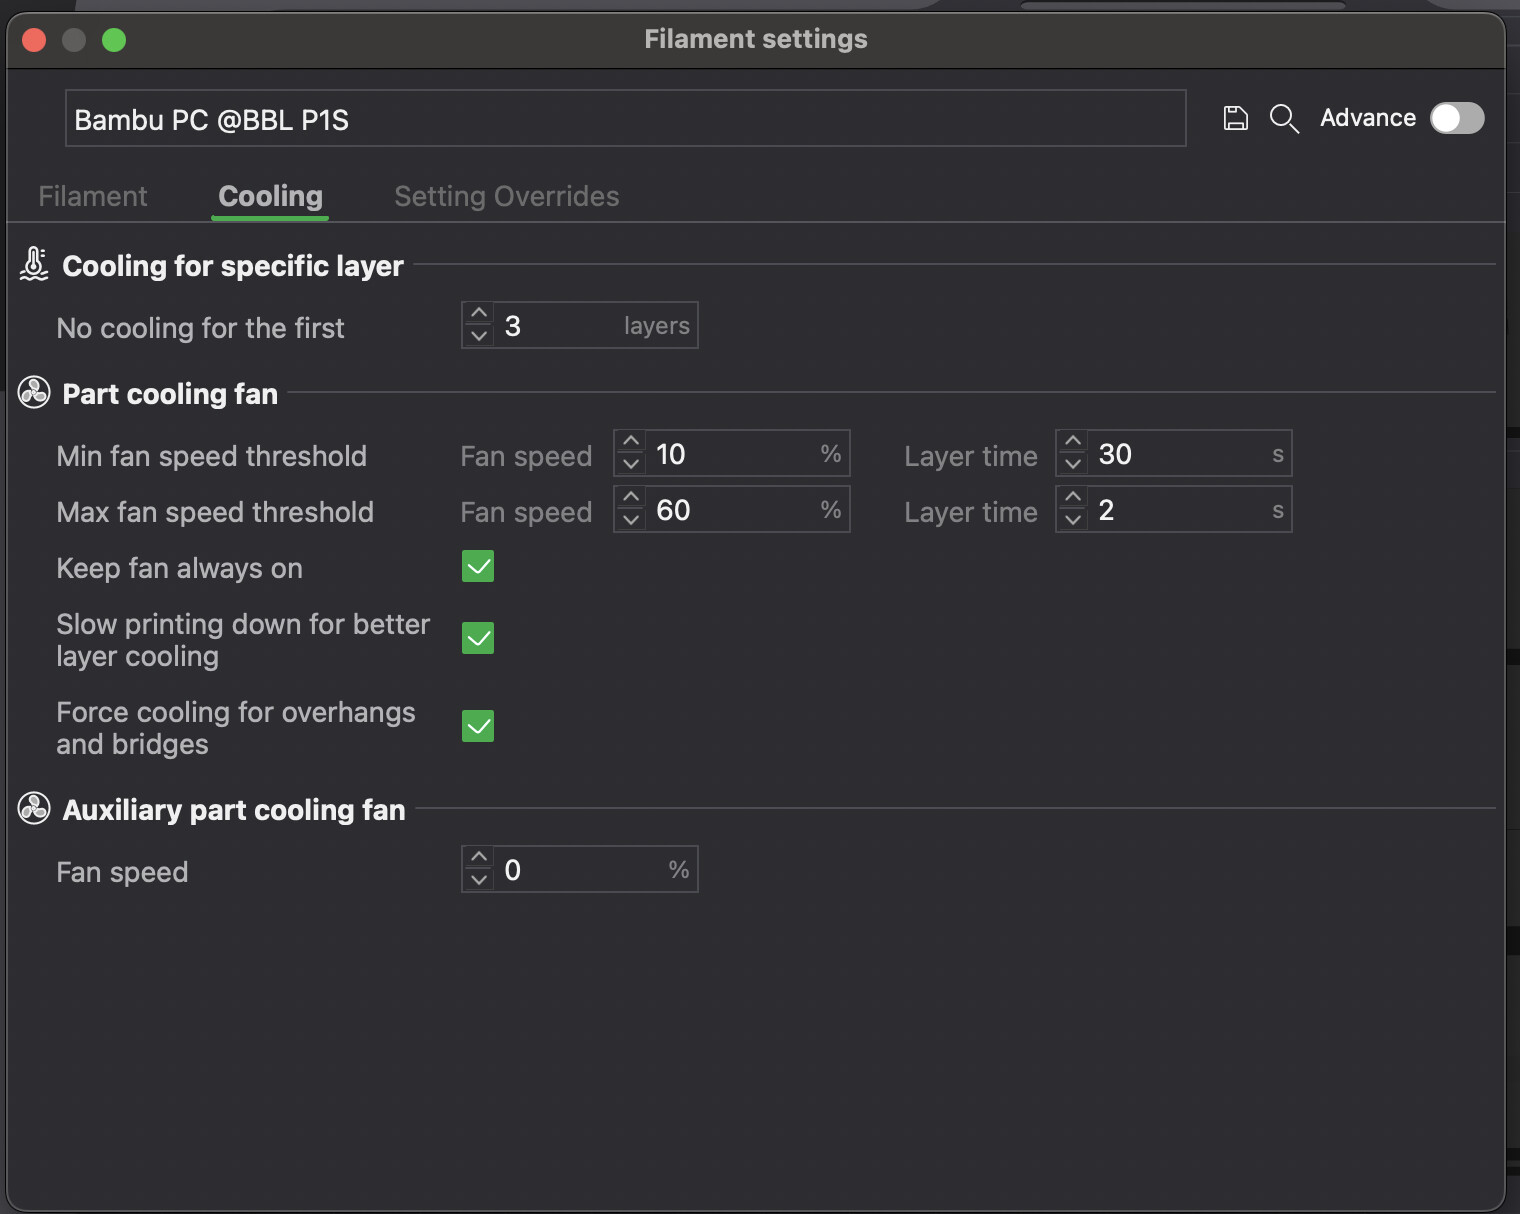Click the save preset icon
The height and width of the screenshot is (1214, 1520).
pos(1236,118)
